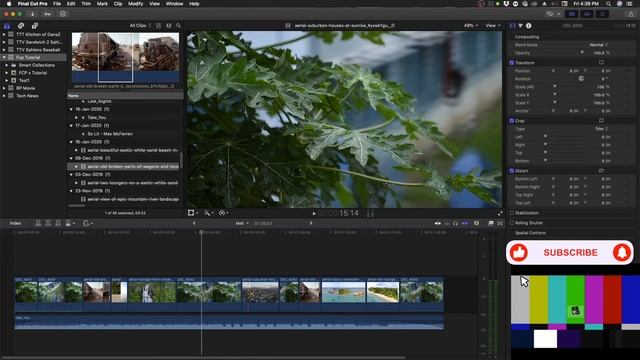Expand the Tech News library

[4, 96]
